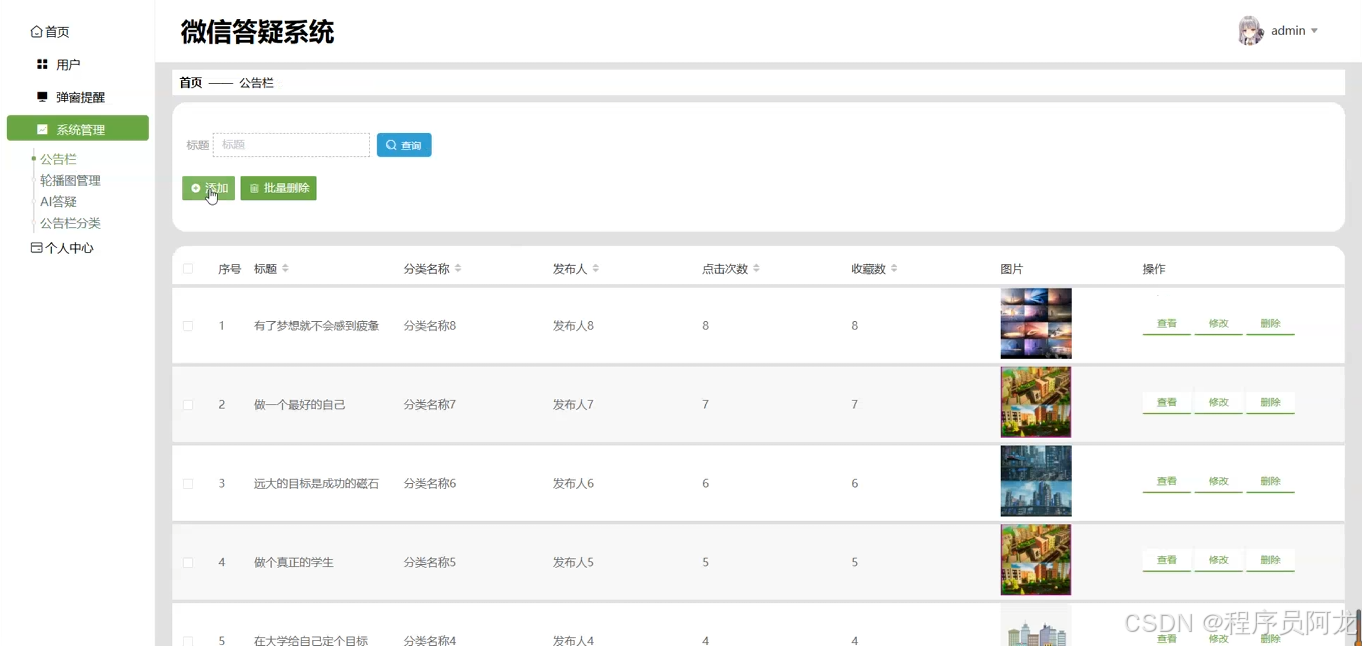Sort by 发布人 column arrows
The image size is (1362, 646).
coord(596,269)
